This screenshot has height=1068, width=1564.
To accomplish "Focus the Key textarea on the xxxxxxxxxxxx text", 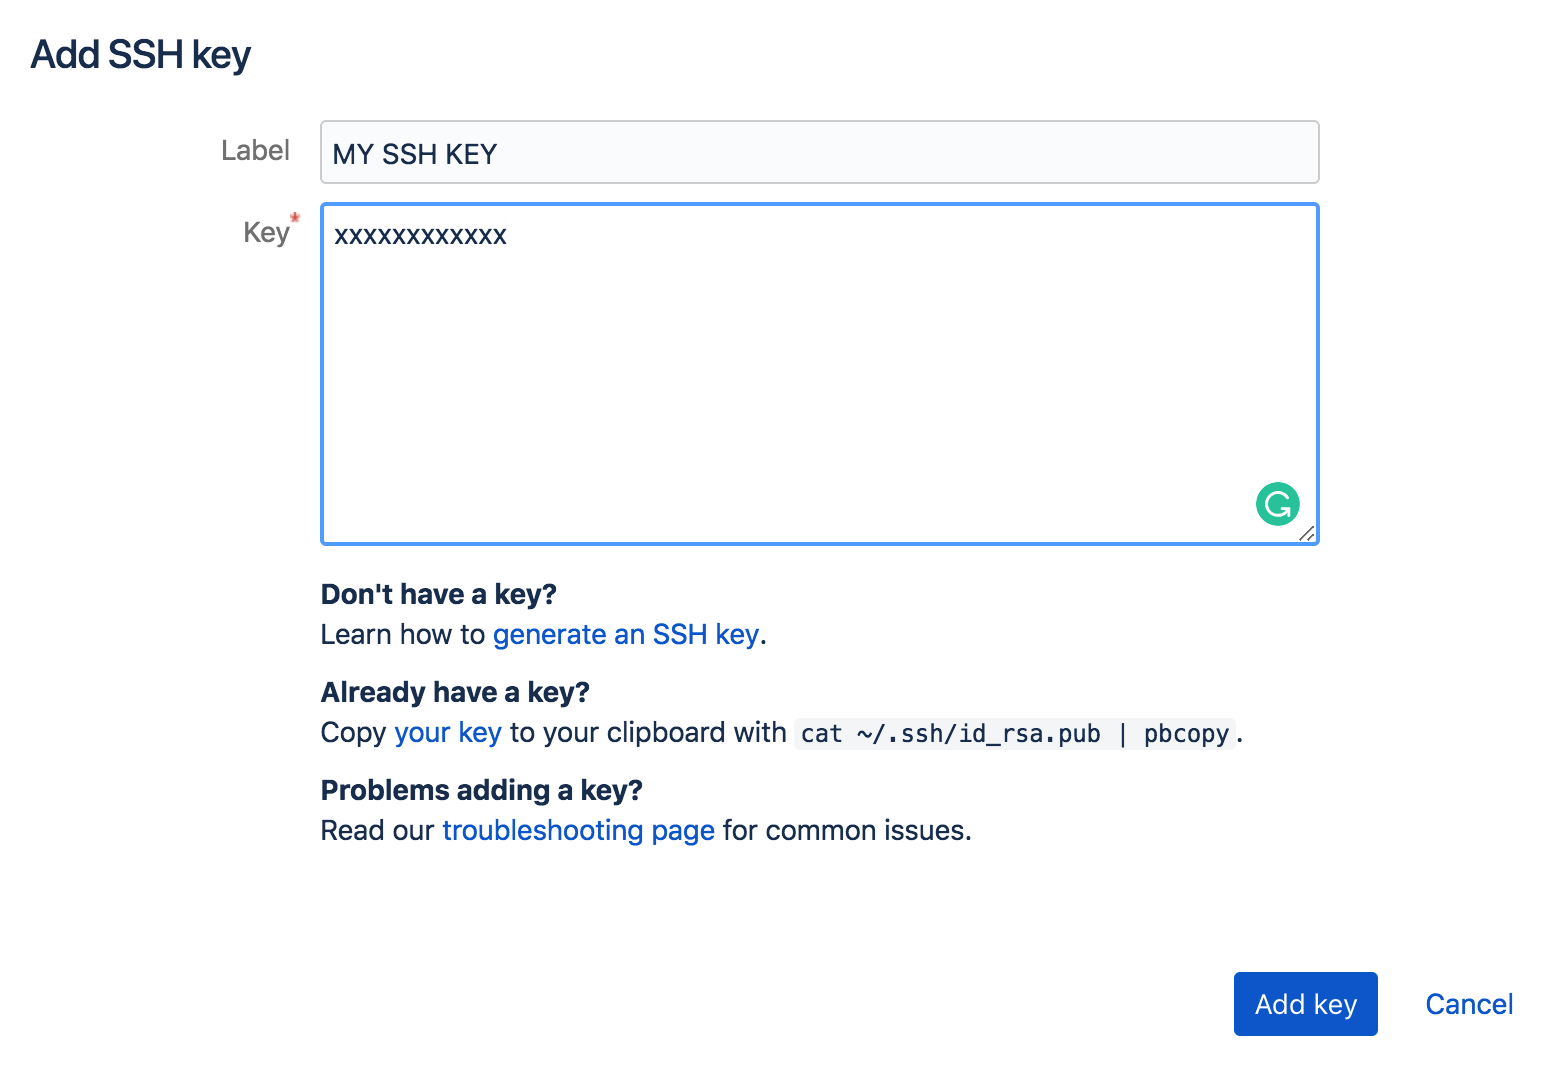I will click(420, 236).
